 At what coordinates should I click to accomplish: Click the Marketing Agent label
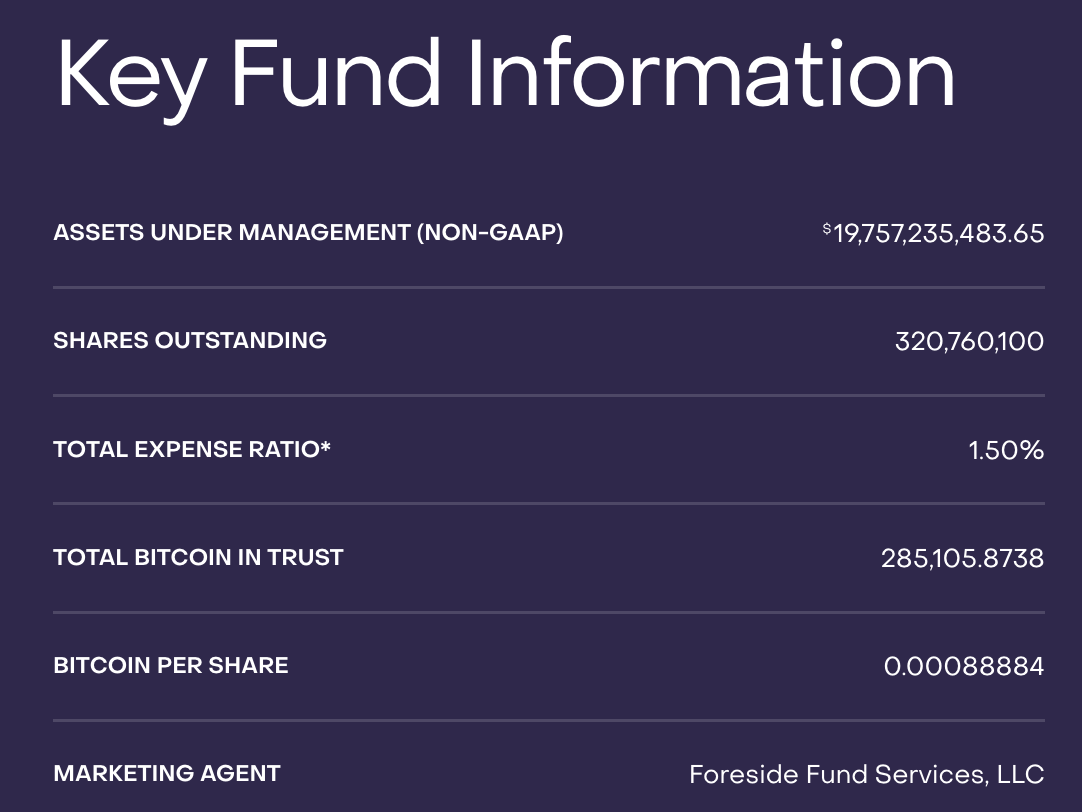167,773
